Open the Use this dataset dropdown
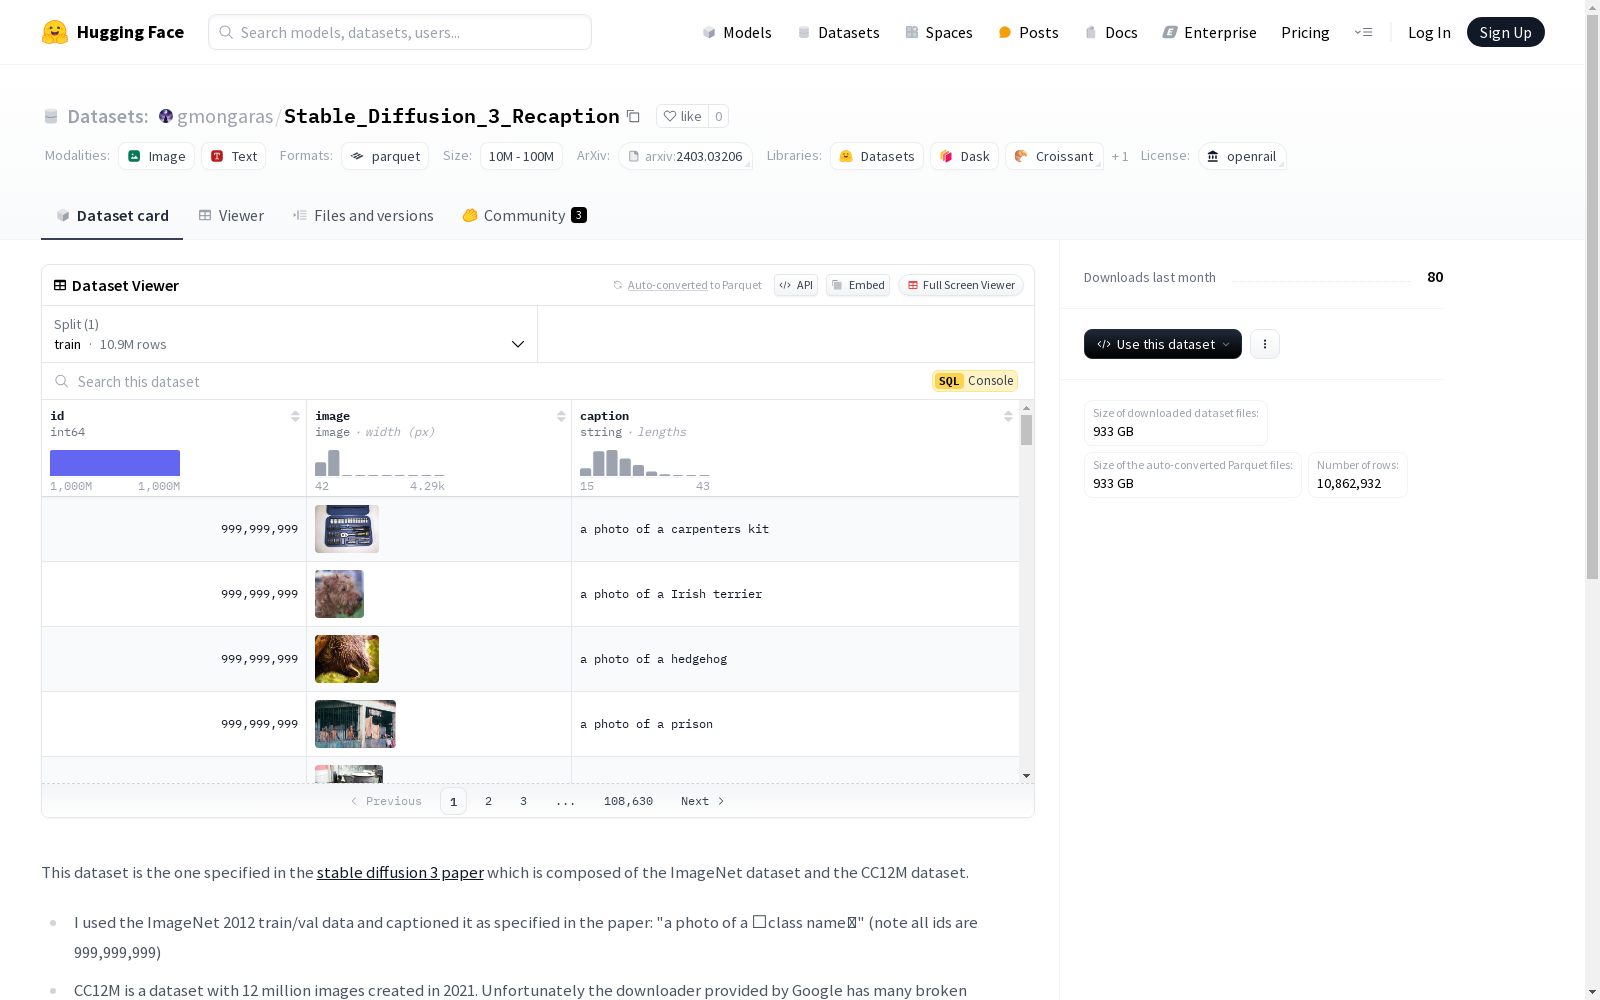Viewport: 1600px width, 1000px height. coord(1163,344)
